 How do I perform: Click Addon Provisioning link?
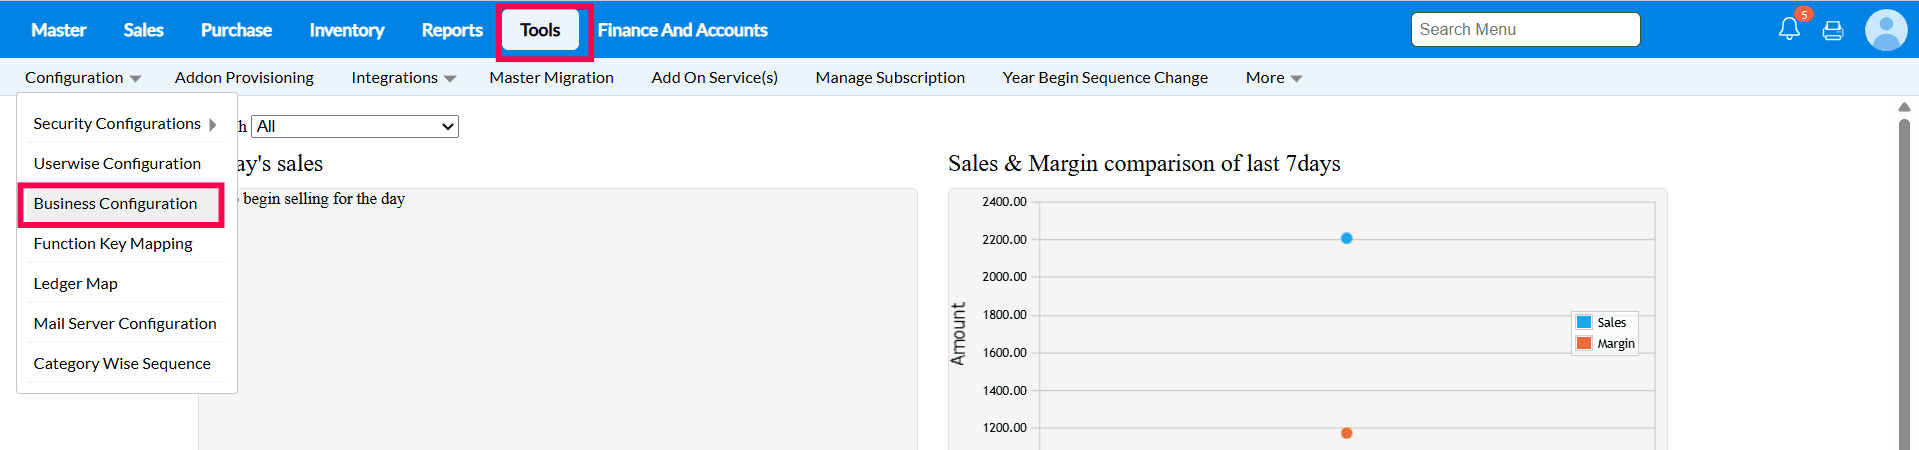click(x=244, y=78)
